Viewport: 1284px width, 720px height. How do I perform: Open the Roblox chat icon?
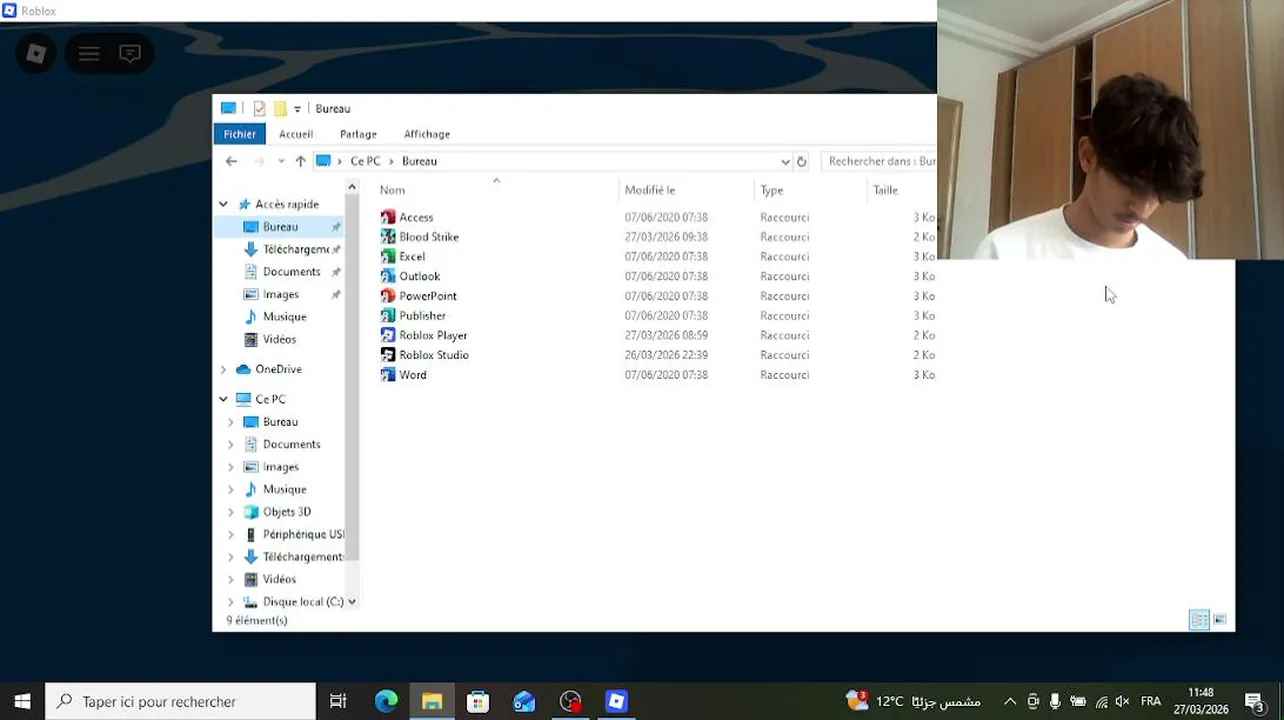130,54
